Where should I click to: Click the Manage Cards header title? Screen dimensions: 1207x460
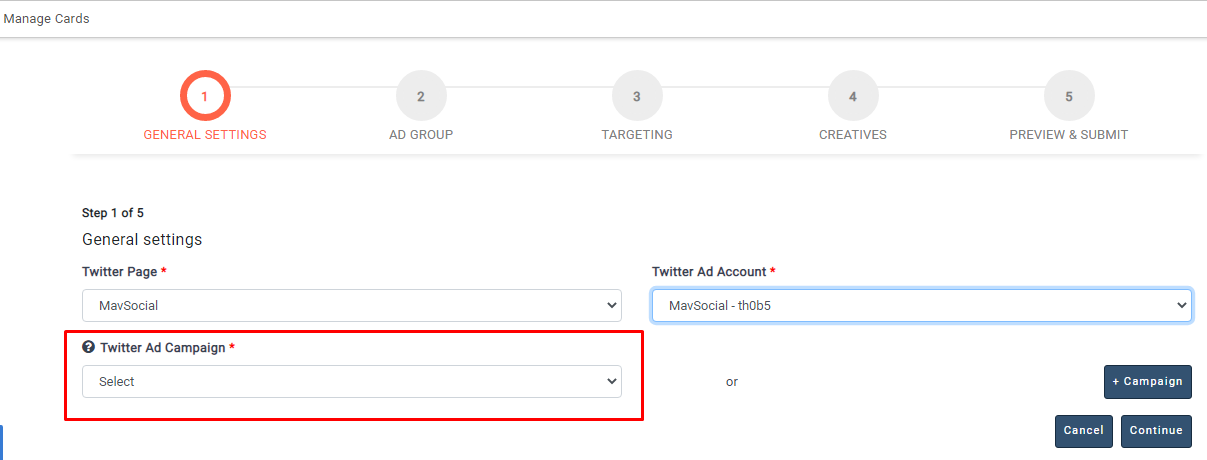click(x=47, y=19)
